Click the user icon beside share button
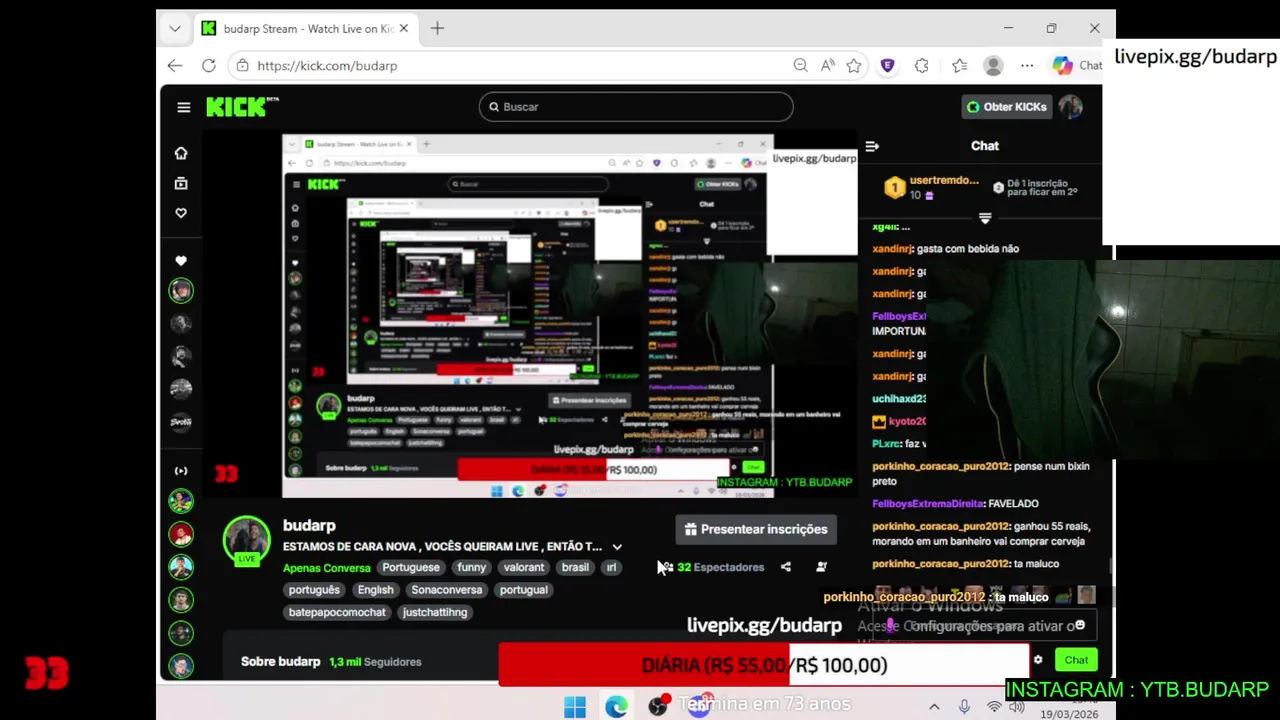The width and height of the screenshot is (1280, 720). click(821, 567)
